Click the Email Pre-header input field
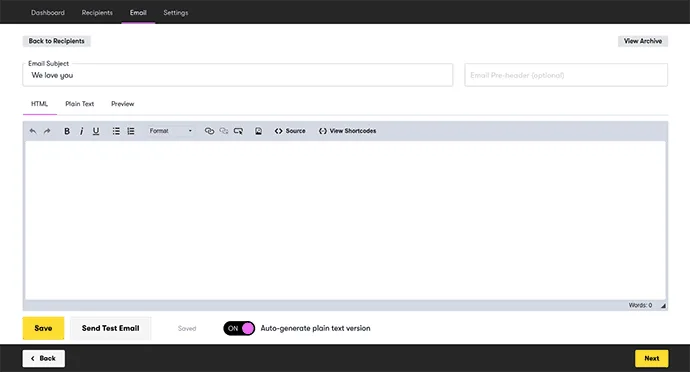 point(566,75)
